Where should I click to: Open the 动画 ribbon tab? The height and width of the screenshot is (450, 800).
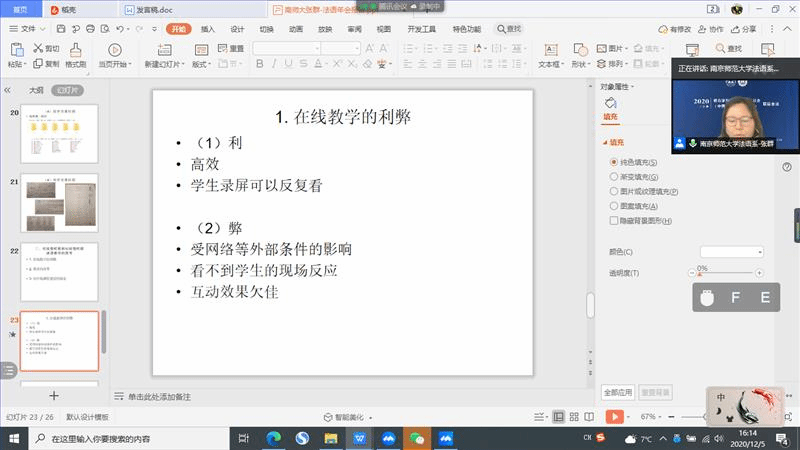[296, 29]
